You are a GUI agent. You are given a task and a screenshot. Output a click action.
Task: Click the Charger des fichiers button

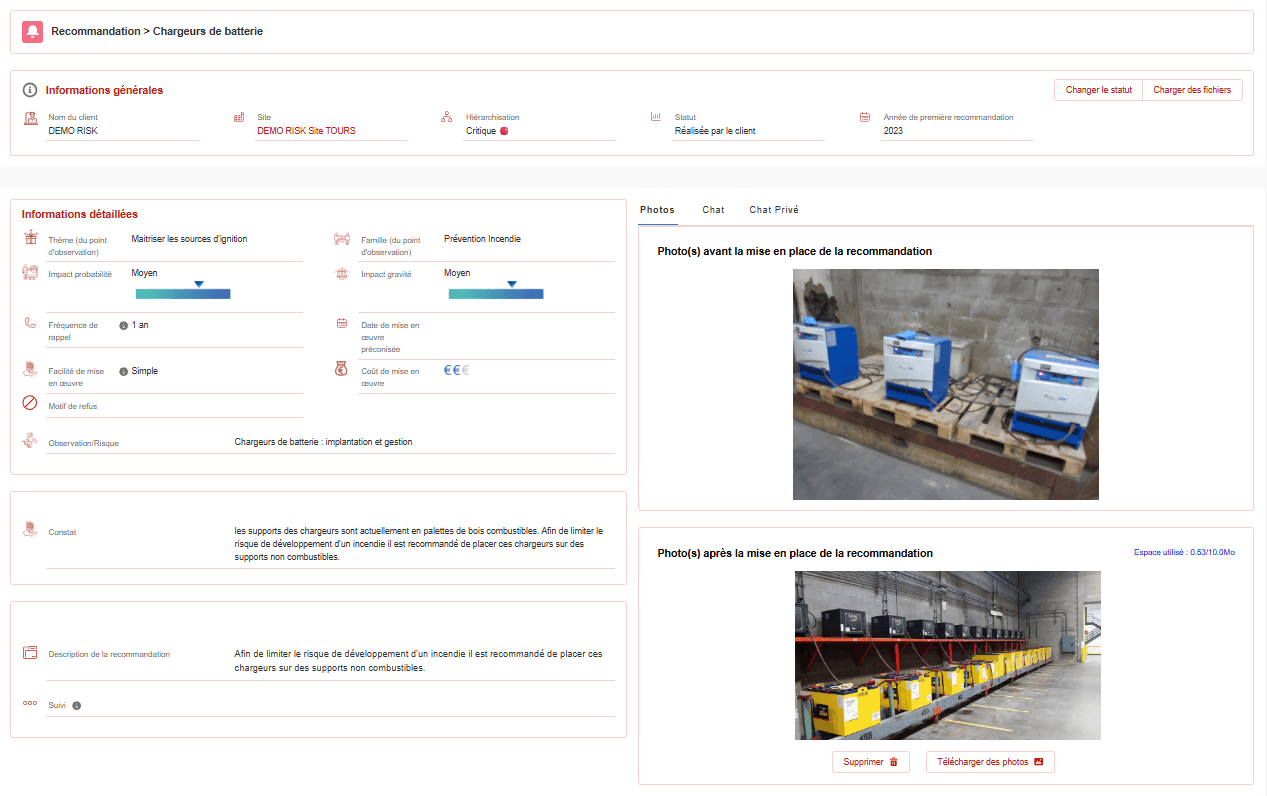click(x=1192, y=90)
